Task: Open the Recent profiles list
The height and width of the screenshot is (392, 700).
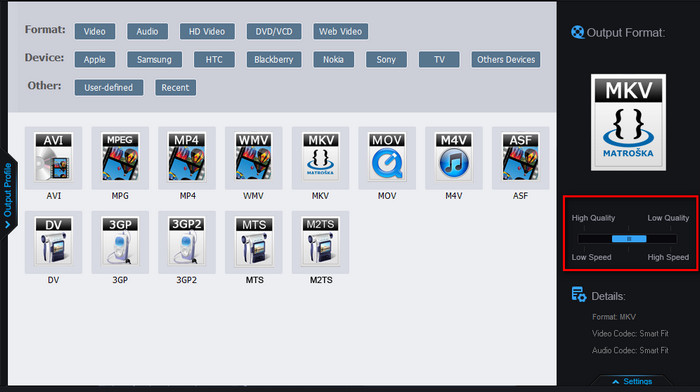Action: 175,88
